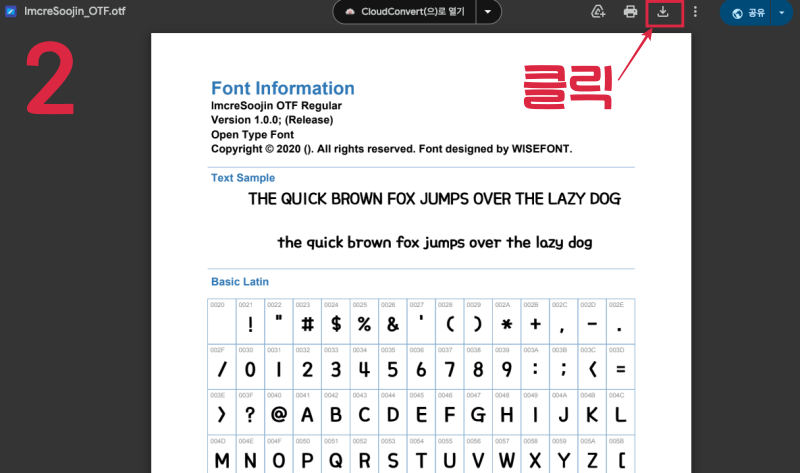Click the letter A glyph cell 0041

[x=307, y=412]
